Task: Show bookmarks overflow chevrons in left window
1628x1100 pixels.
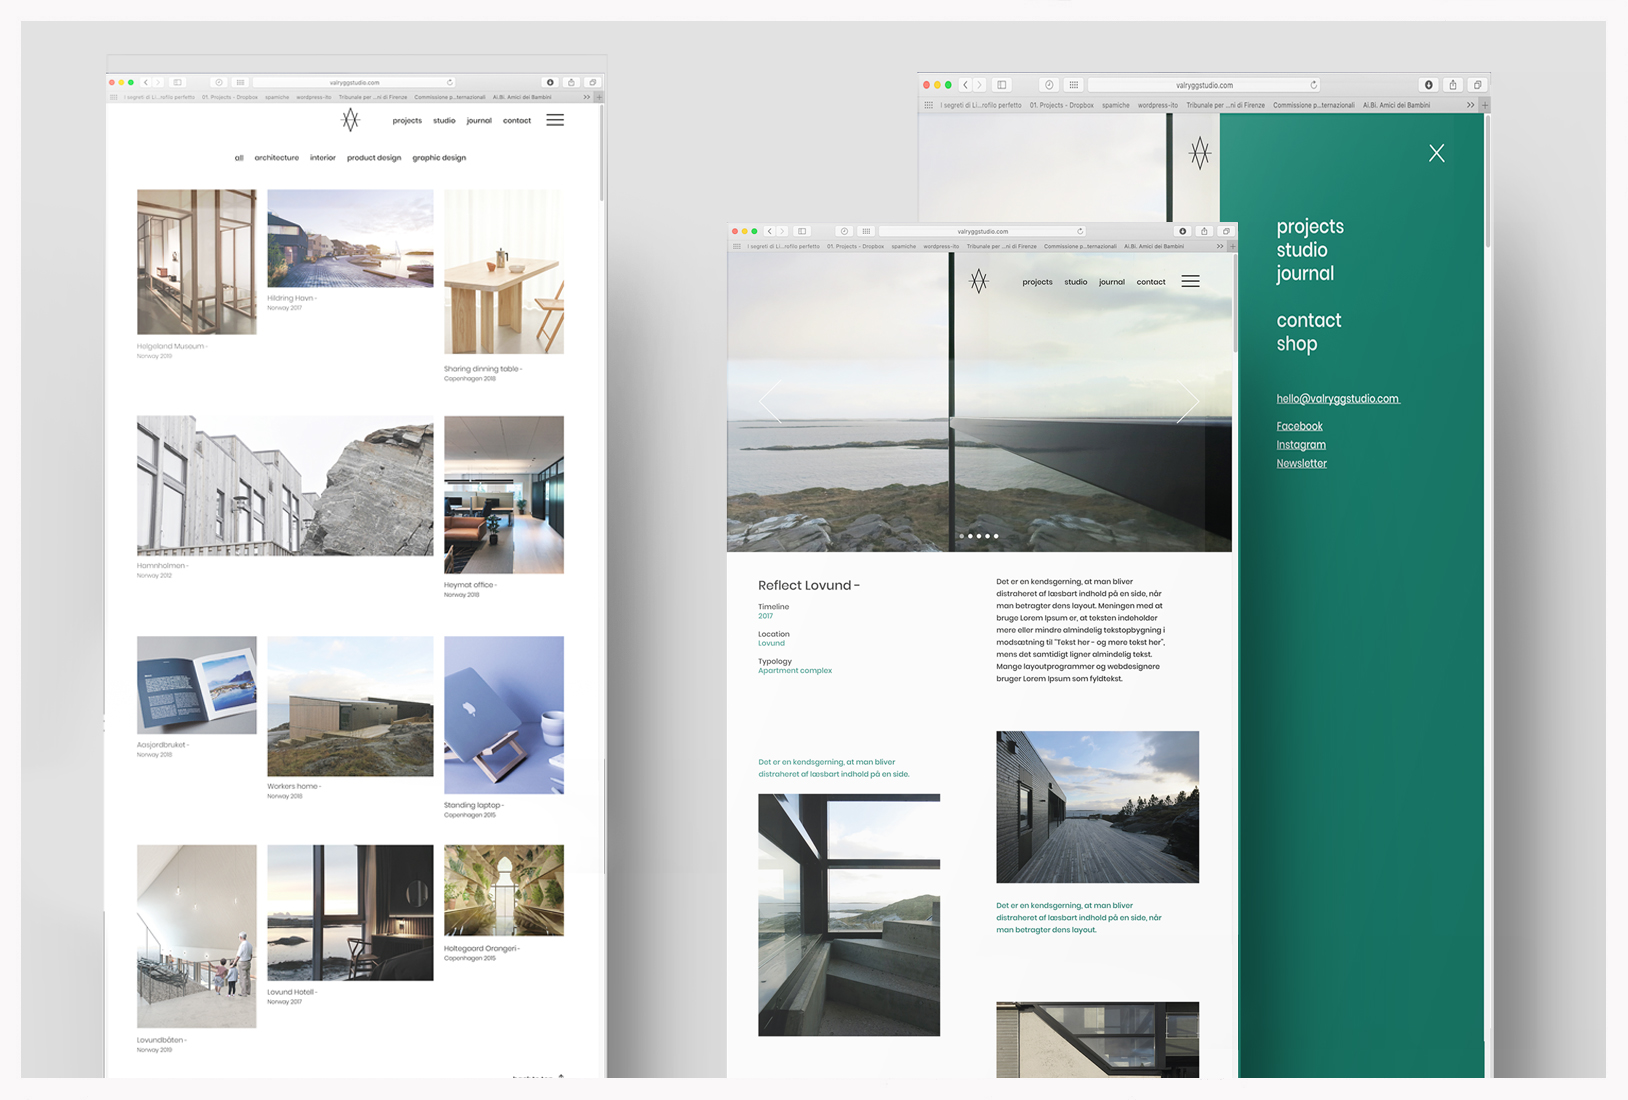Action: [x=586, y=97]
